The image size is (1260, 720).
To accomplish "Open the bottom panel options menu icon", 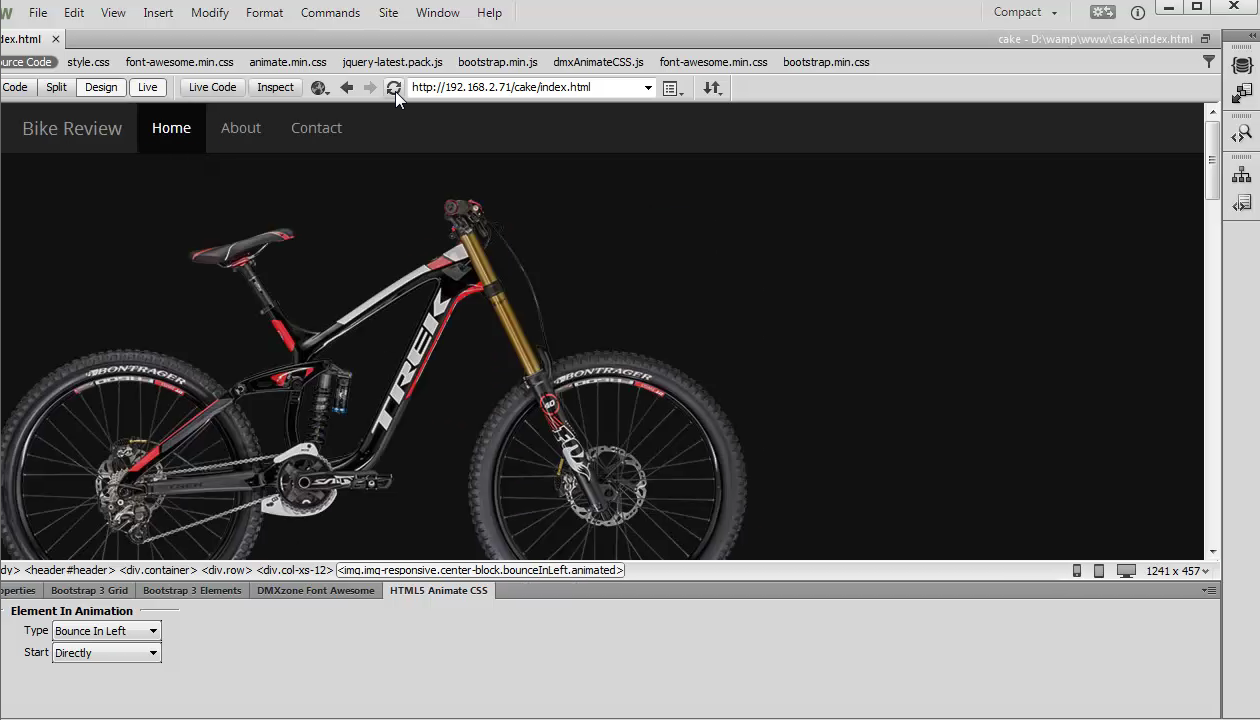I will coord(1208,591).
